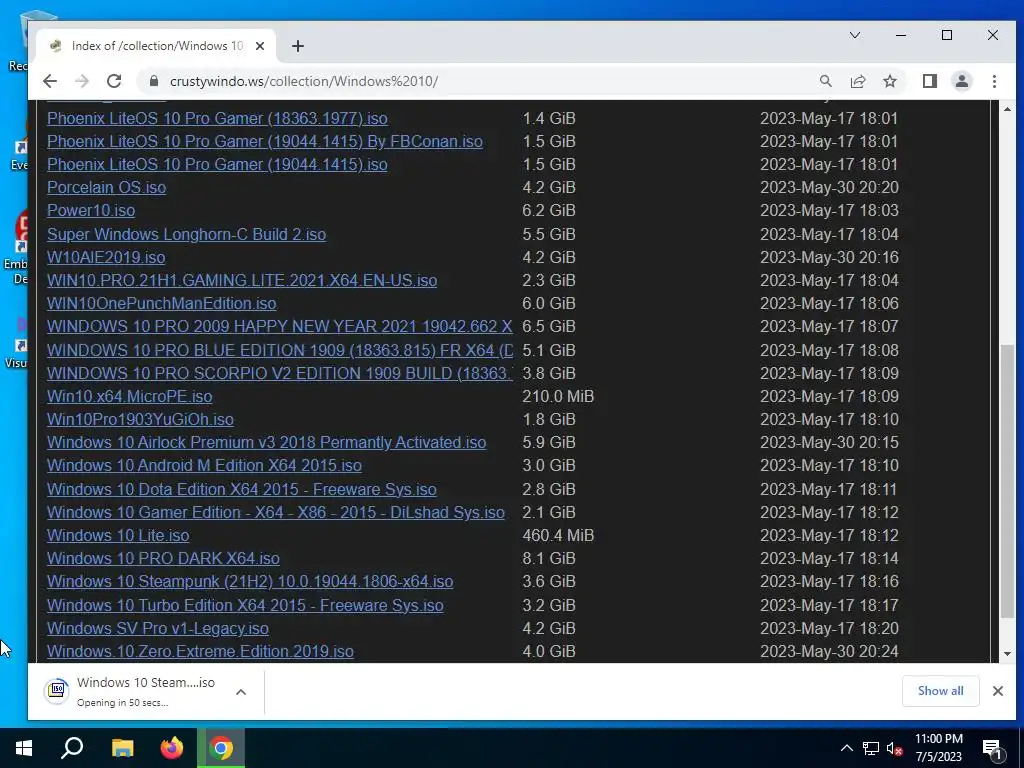Viewport: 1024px width, 768px height.
Task: Open a new tab with plus button
Action: (x=298, y=46)
